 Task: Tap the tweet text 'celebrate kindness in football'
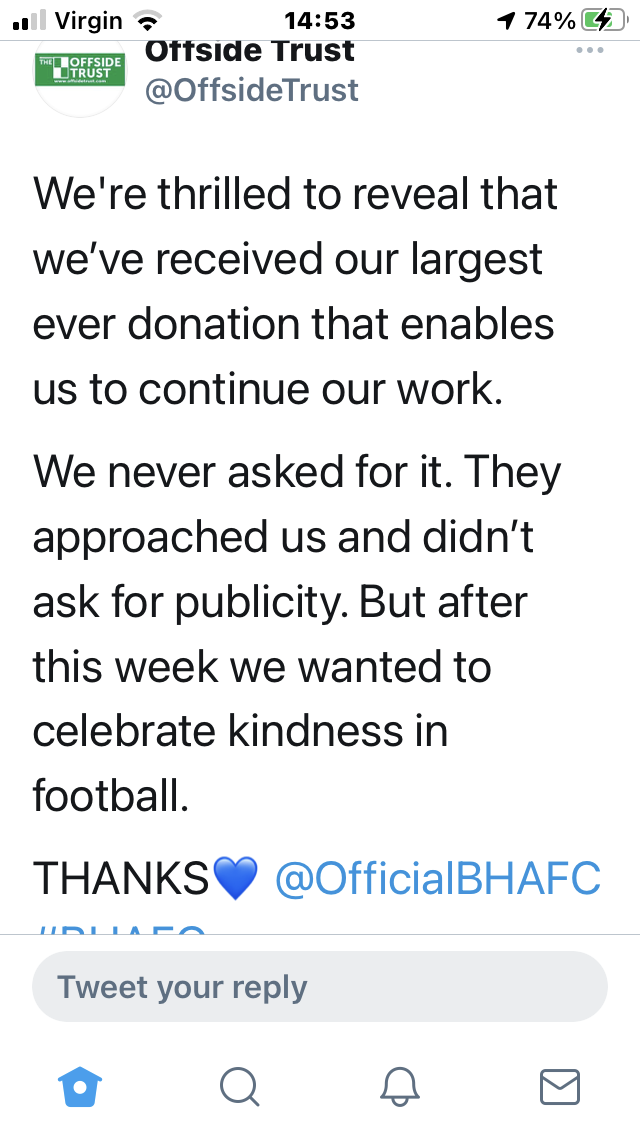[x=240, y=764]
